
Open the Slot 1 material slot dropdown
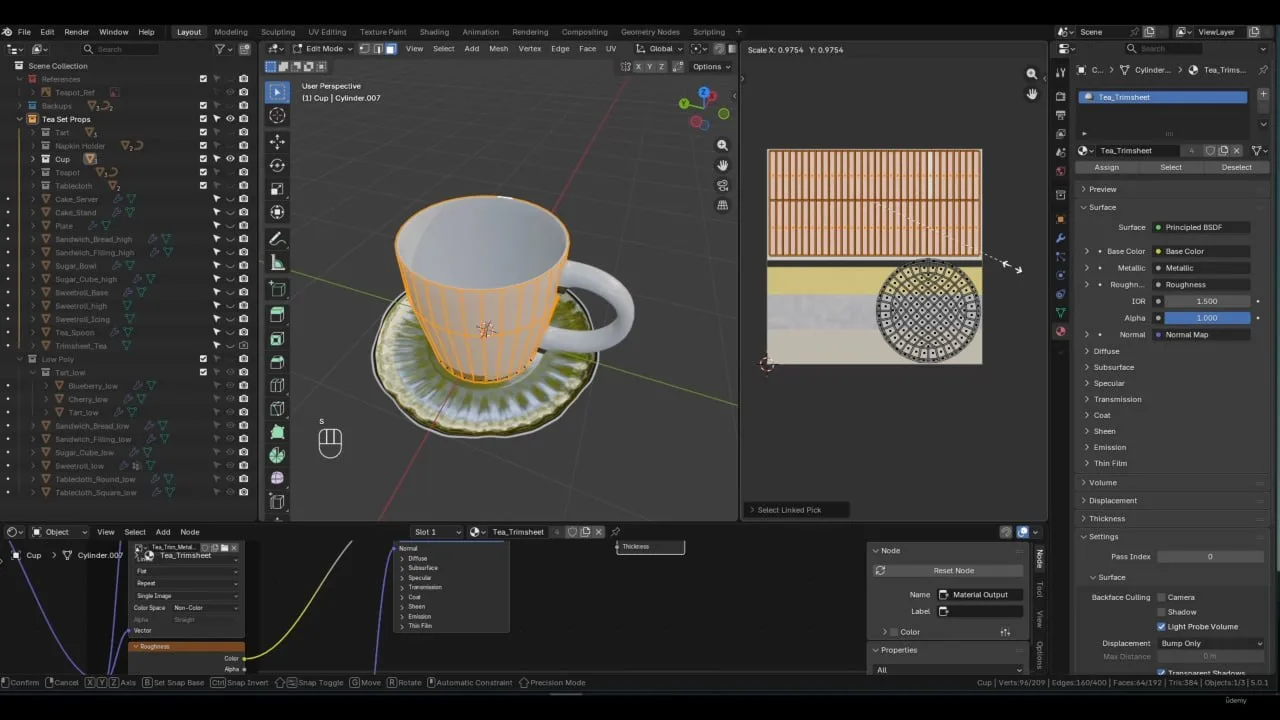(438, 532)
